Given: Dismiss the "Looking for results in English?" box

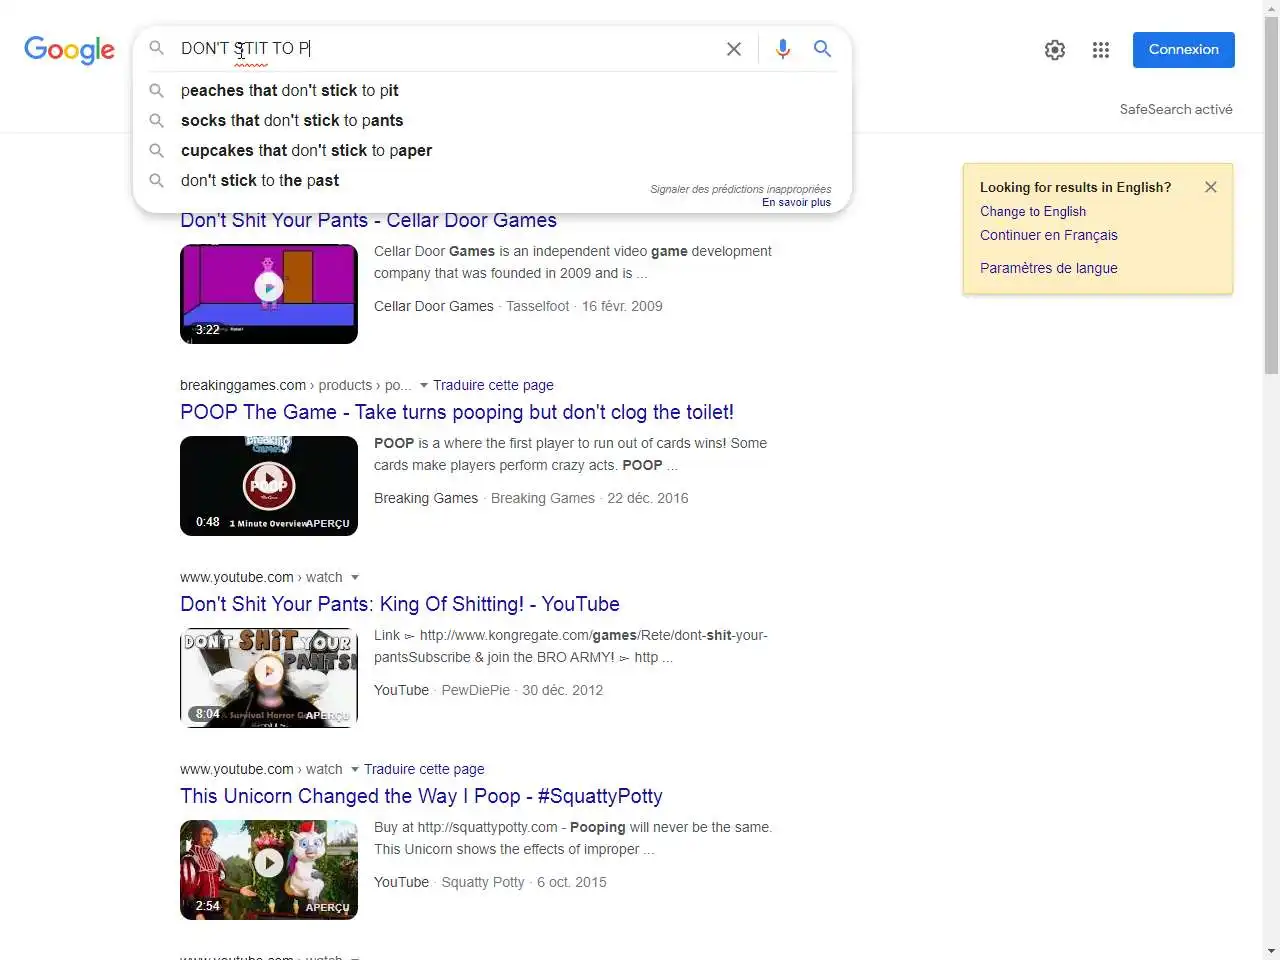Looking at the screenshot, I should pyautogui.click(x=1211, y=187).
